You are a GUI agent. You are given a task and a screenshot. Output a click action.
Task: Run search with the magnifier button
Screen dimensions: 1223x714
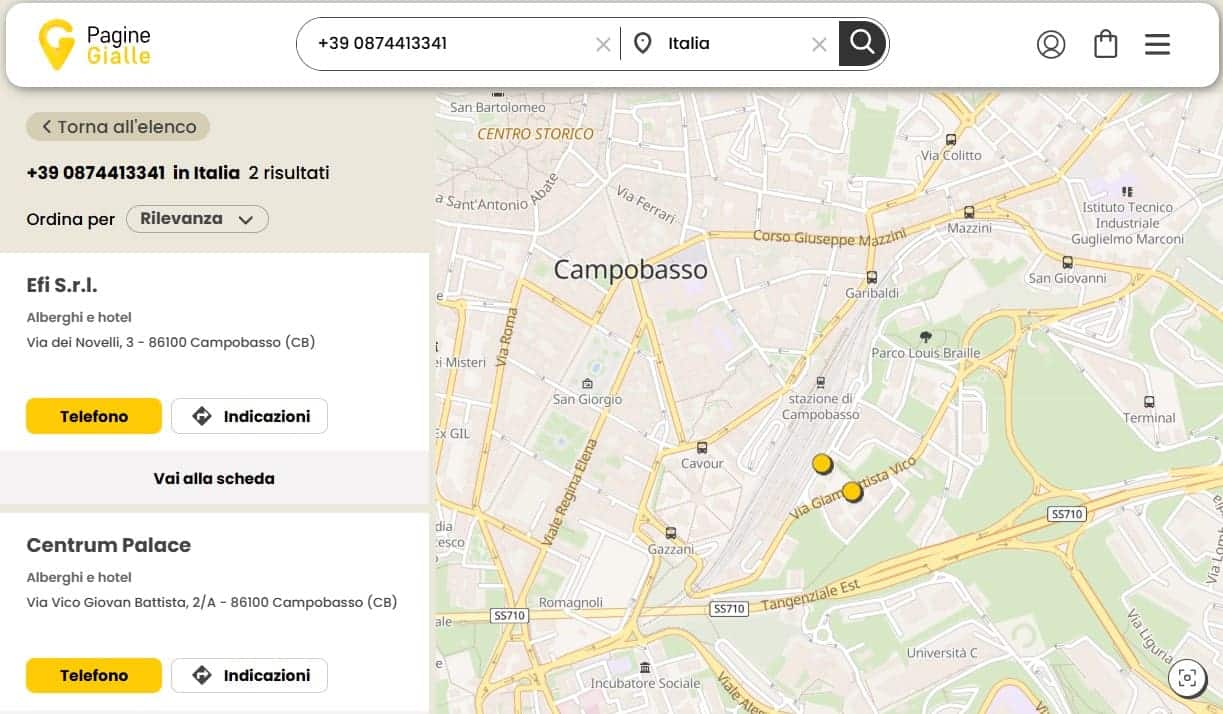click(862, 43)
